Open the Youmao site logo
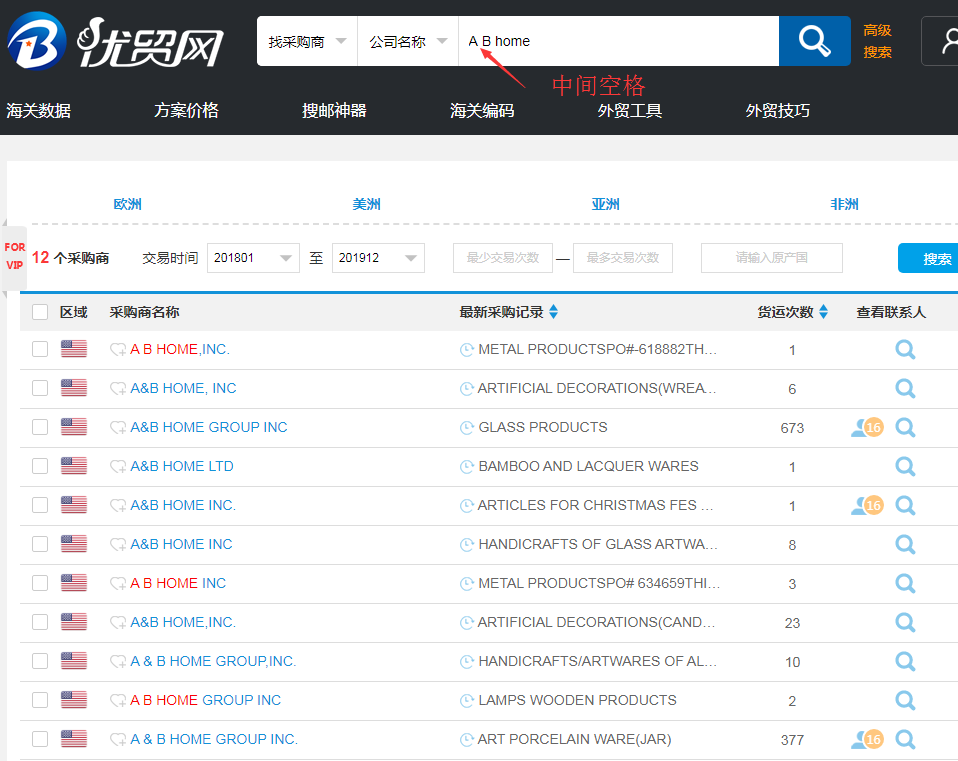Image resolution: width=958 pixels, height=761 pixels. click(115, 42)
